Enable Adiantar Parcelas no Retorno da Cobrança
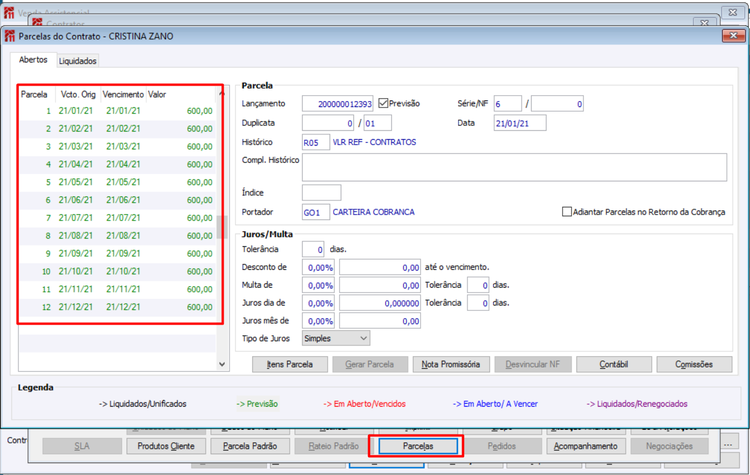 (566, 211)
